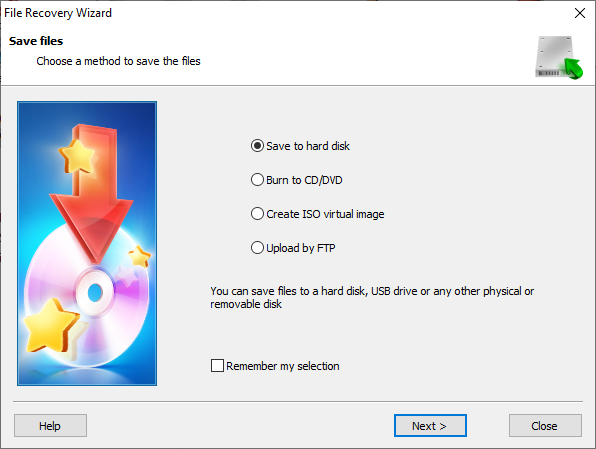596x449 pixels.
Task: Click the description about saving to USB drive
Action: (372, 298)
